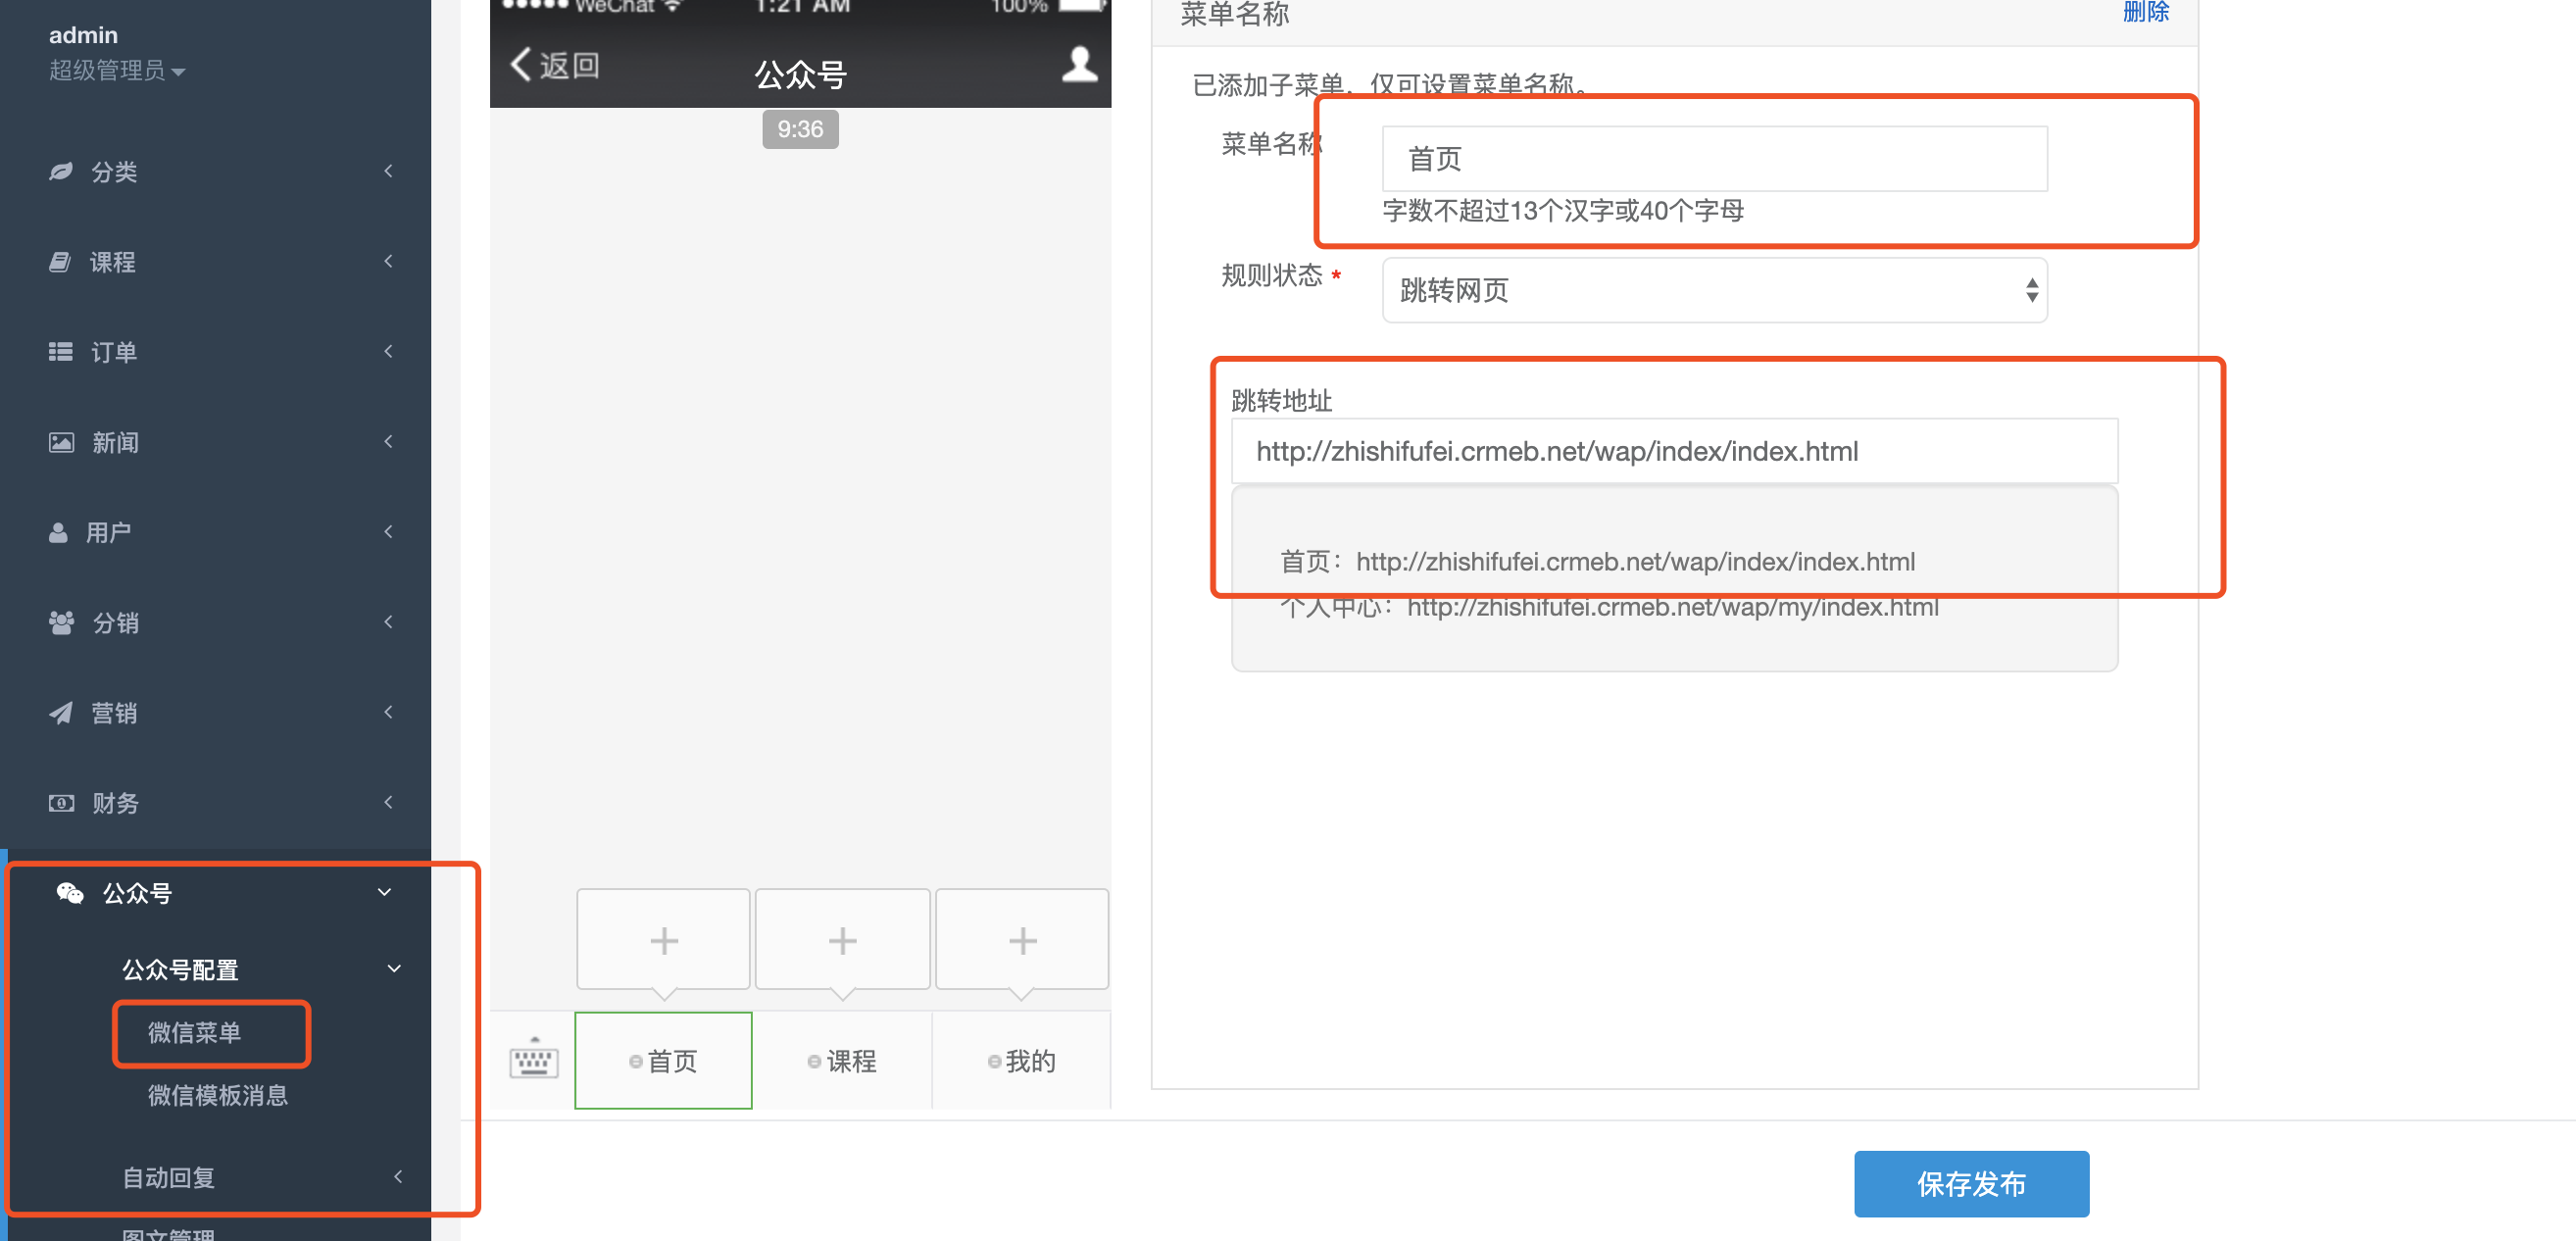Click the paper plane icon beside 营销
The height and width of the screenshot is (1241, 2576).
click(60, 712)
